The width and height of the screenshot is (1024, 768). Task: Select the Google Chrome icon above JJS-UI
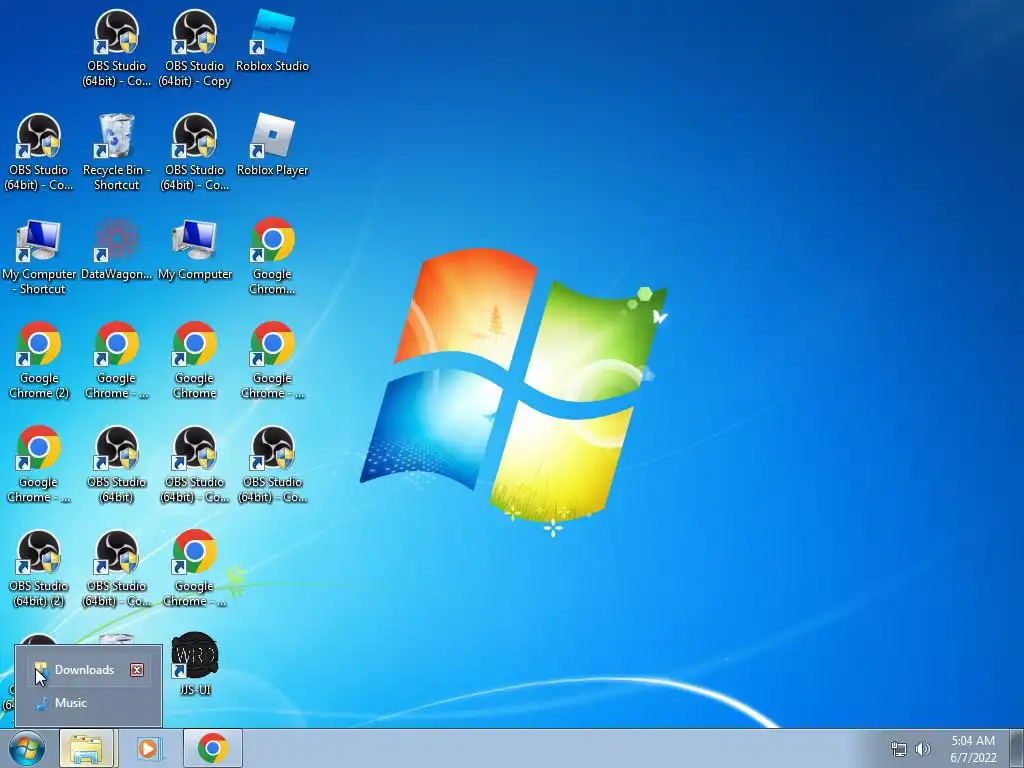point(195,568)
